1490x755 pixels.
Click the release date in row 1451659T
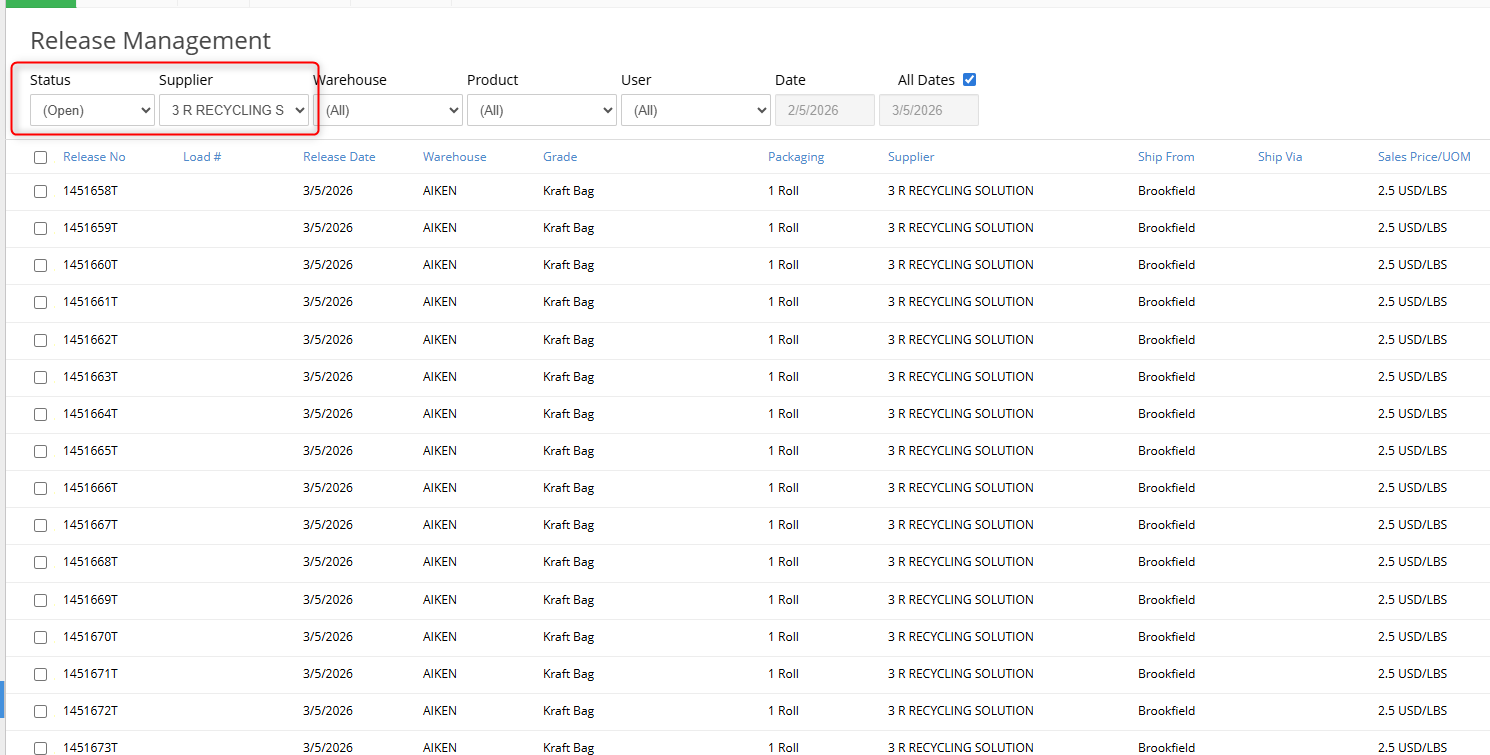pos(328,228)
